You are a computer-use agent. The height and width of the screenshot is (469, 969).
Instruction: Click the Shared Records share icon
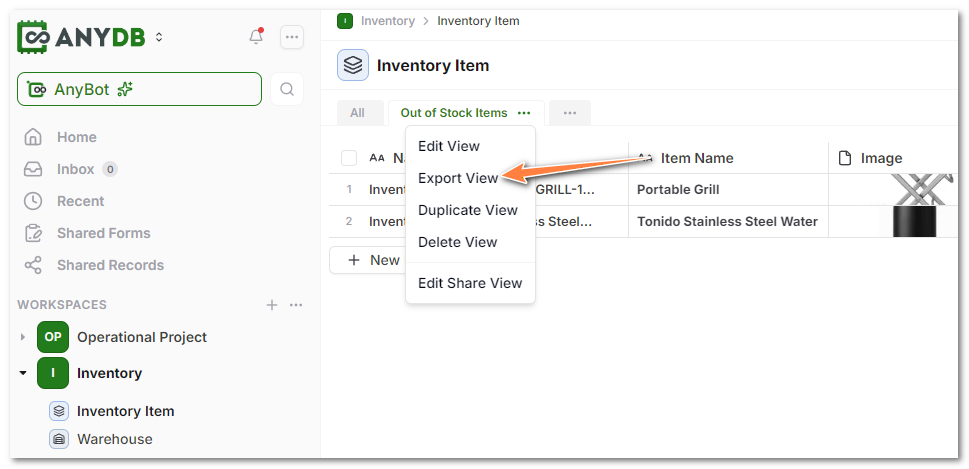33,266
